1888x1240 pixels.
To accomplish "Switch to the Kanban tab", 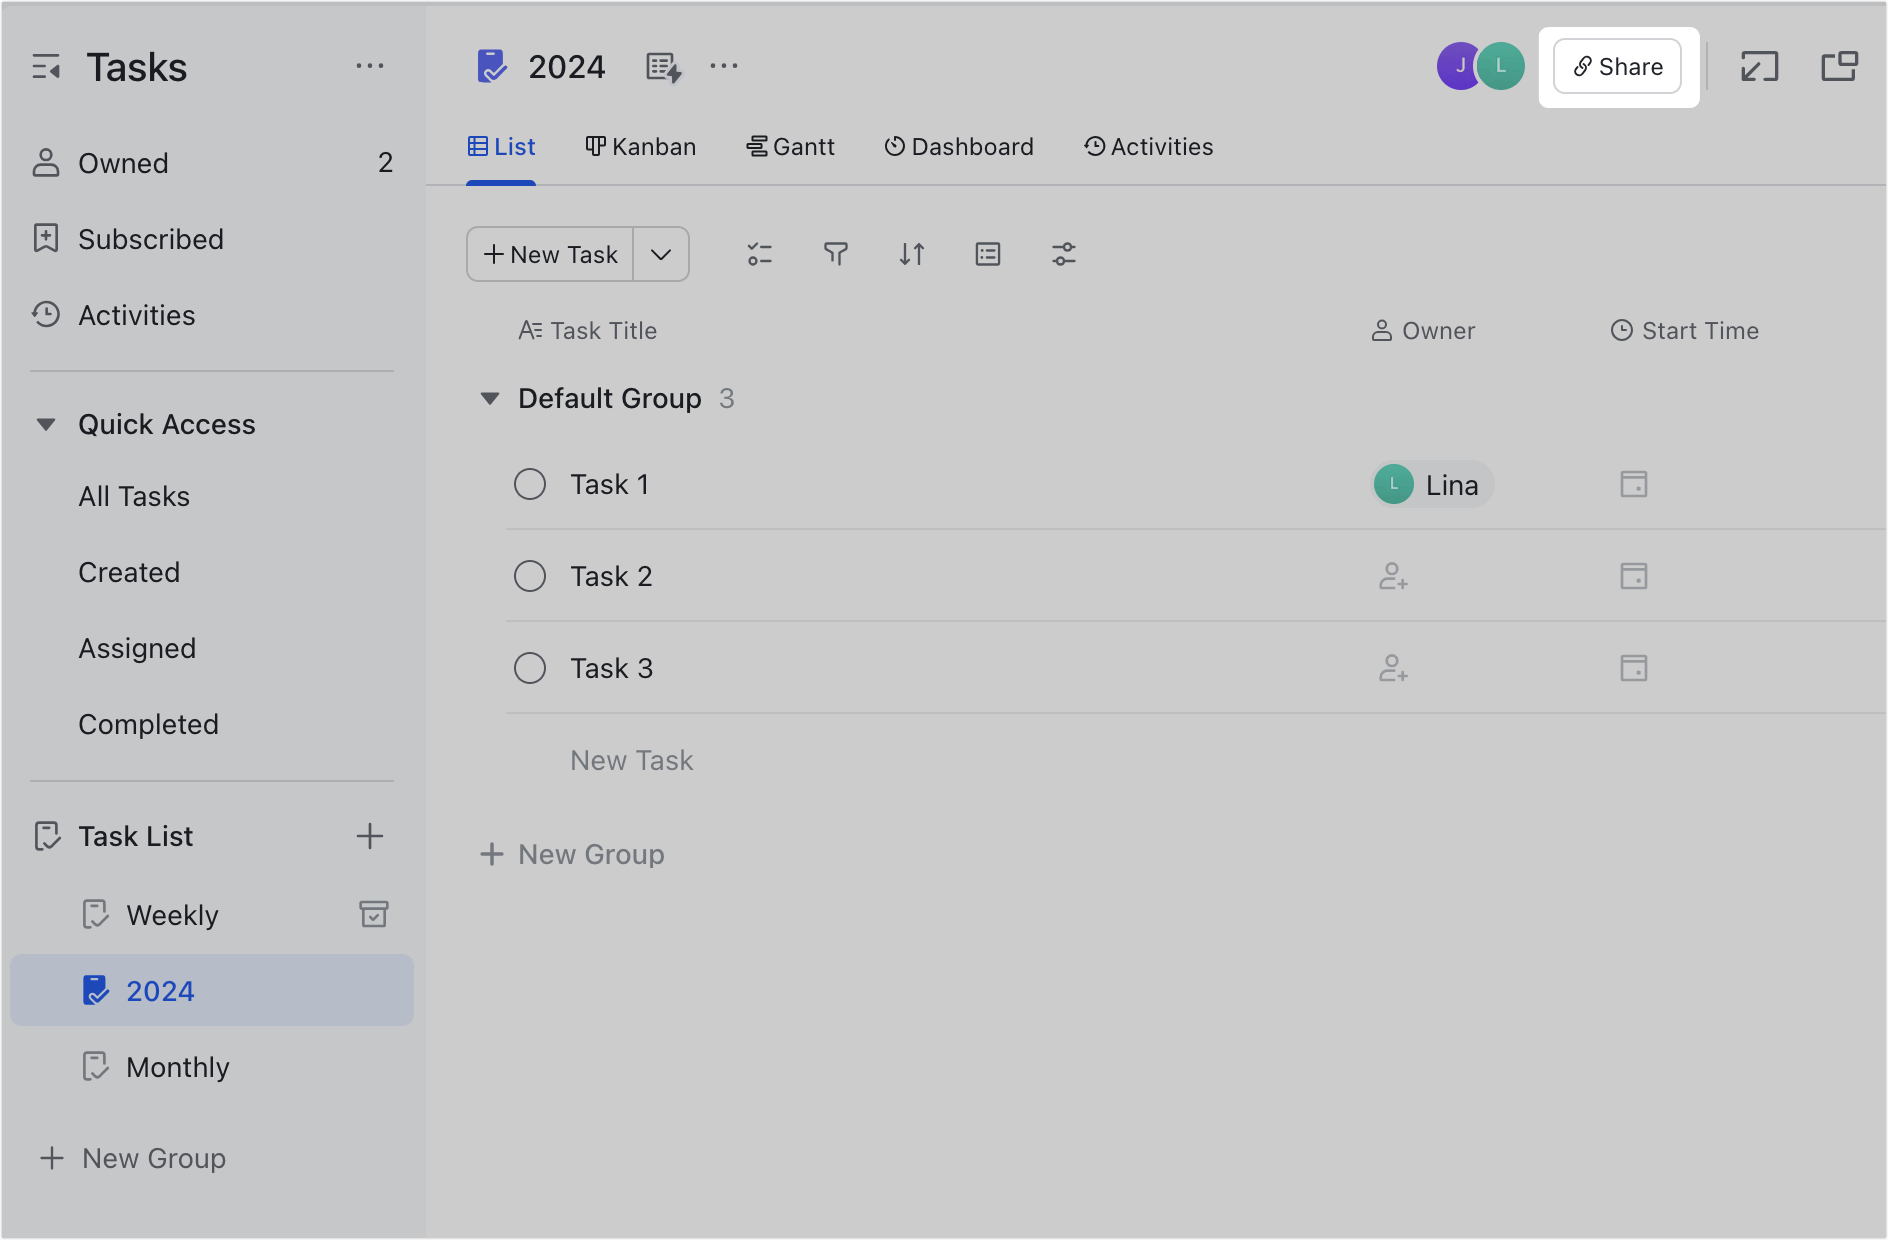I will click(x=640, y=146).
